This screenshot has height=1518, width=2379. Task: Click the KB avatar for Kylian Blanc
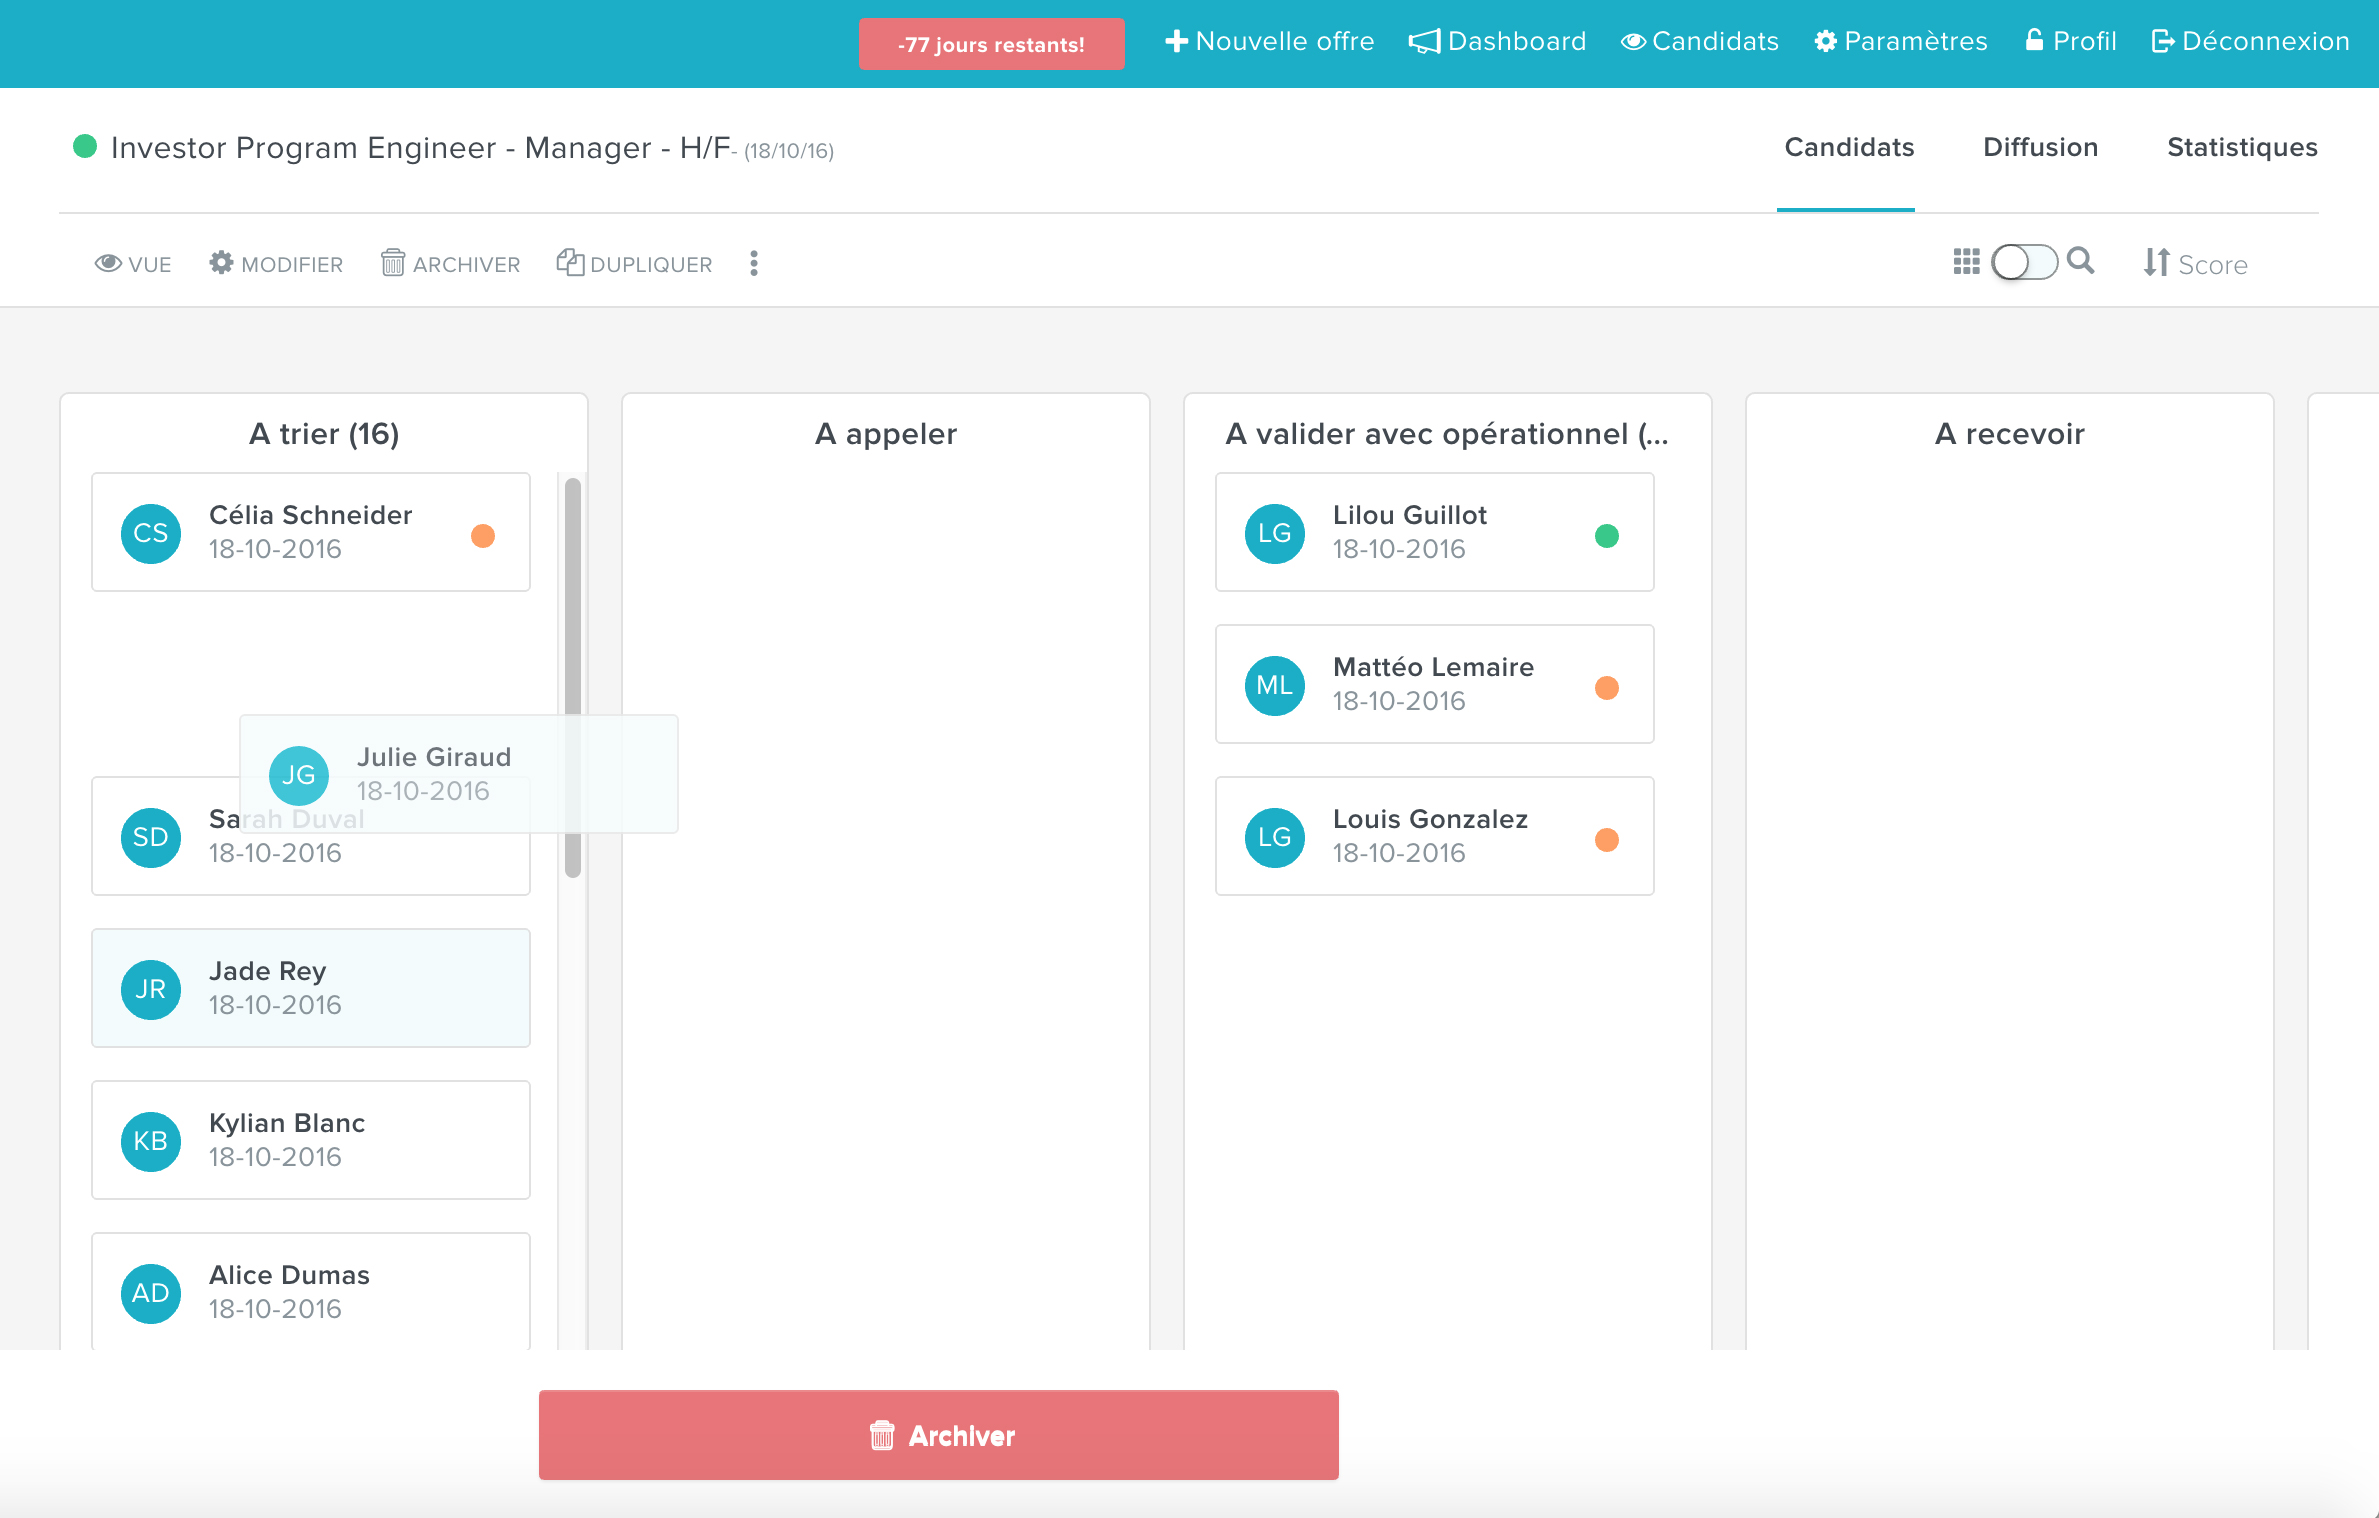151,1141
